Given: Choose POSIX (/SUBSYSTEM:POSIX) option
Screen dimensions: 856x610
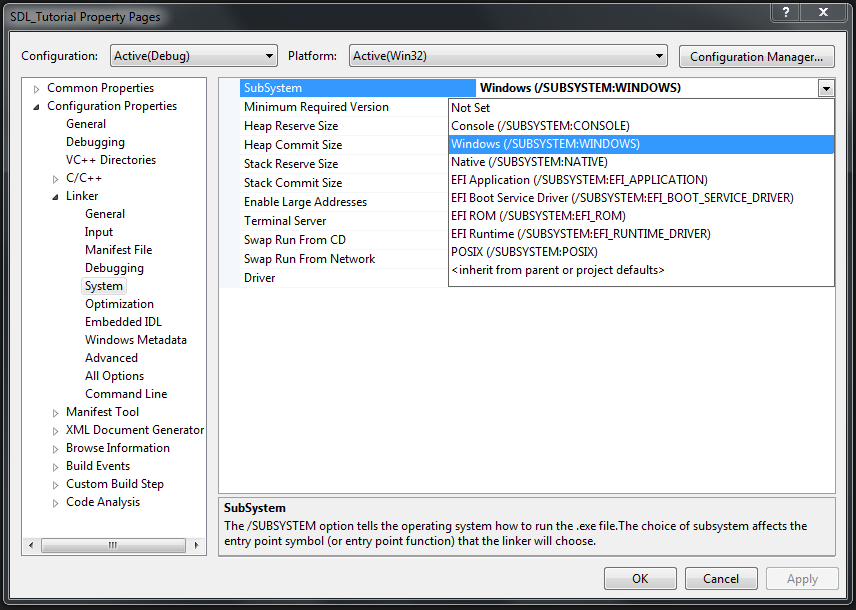Looking at the screenshot, I should point(641,252).
